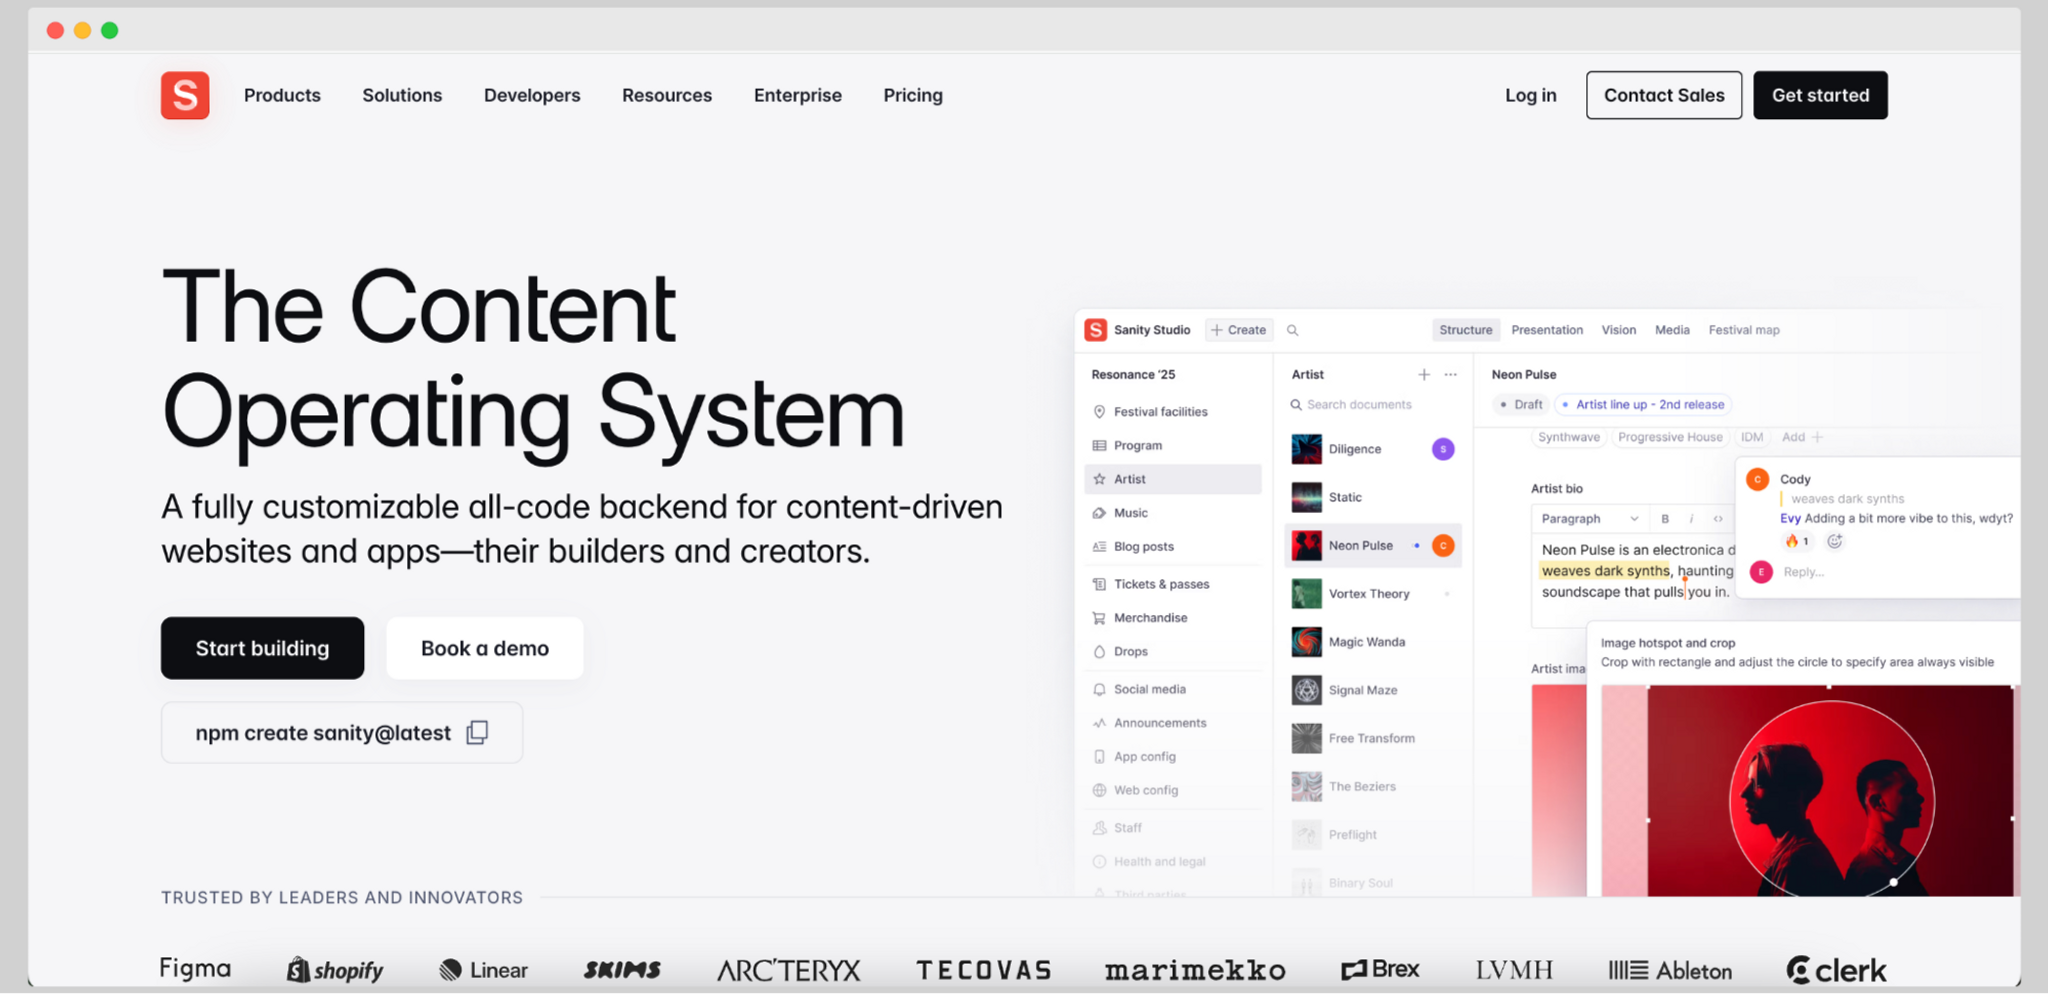
Task: Open the Developers menu
Action: pos(532,95)
